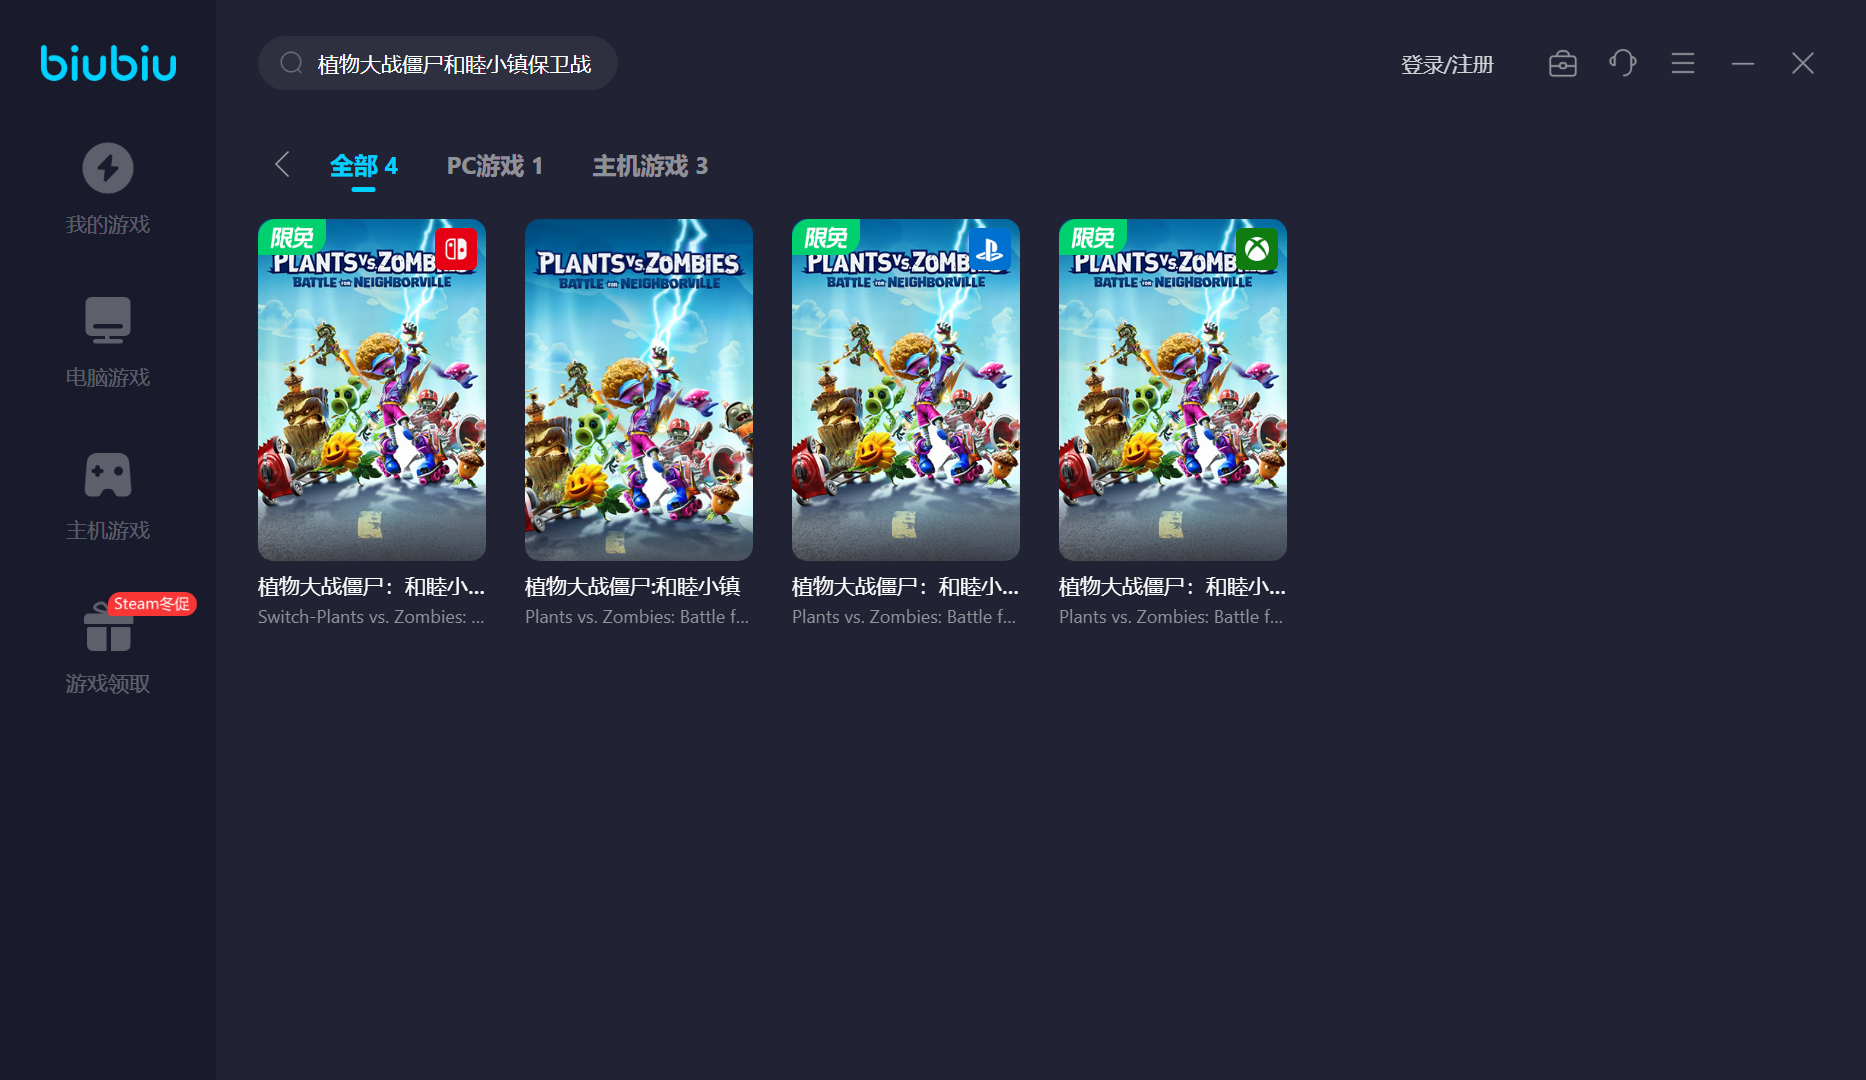1866x1080 pixels.
Task: Switch to the 全部 4 tab
Action: 363,166
